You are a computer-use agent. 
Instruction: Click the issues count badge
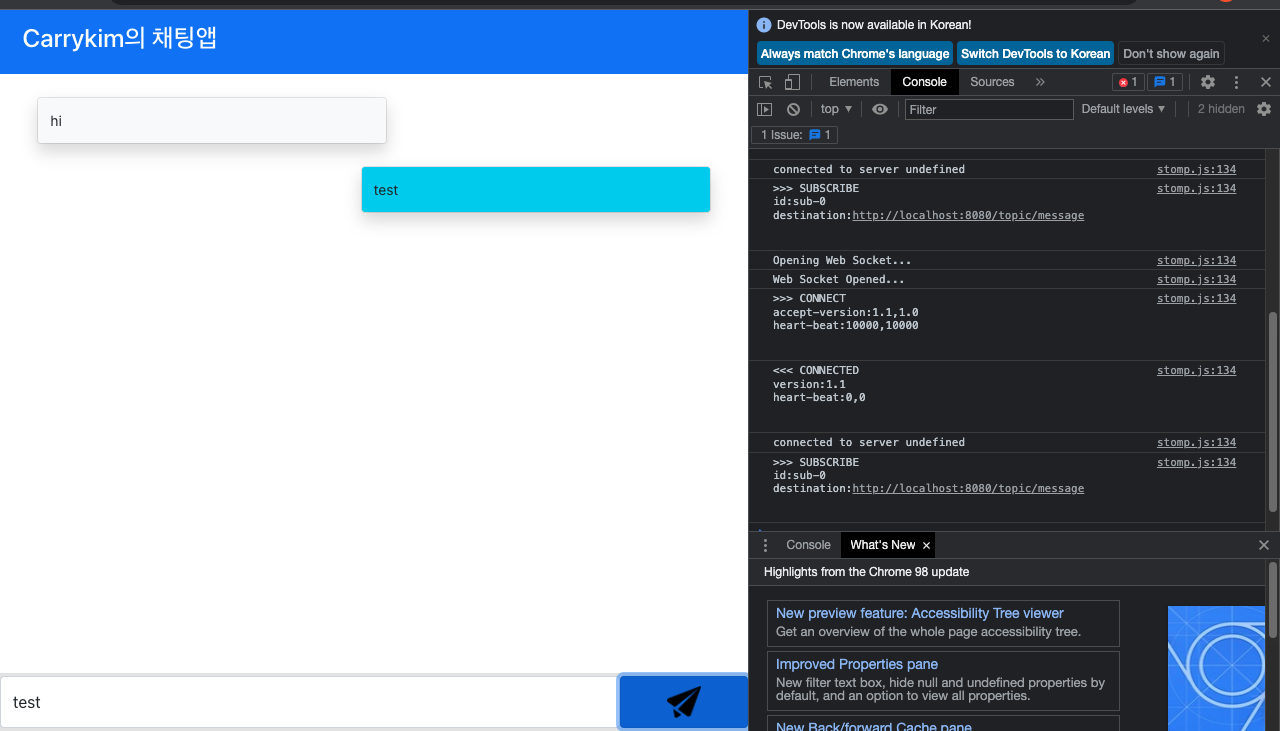point(1164,81)
